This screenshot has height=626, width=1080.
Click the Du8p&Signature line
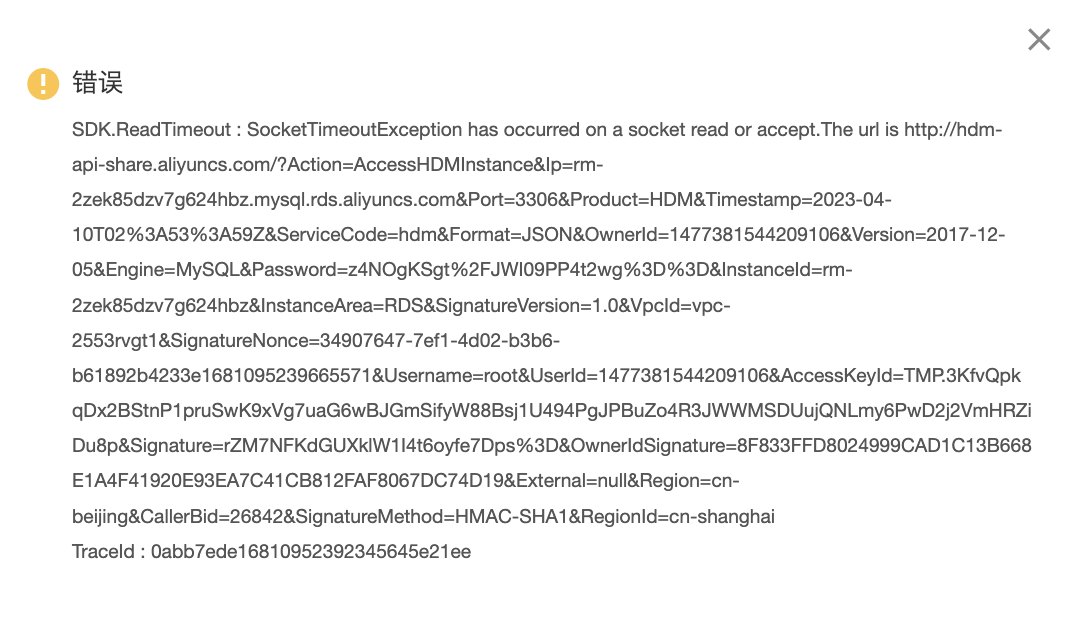click(551, 446)
